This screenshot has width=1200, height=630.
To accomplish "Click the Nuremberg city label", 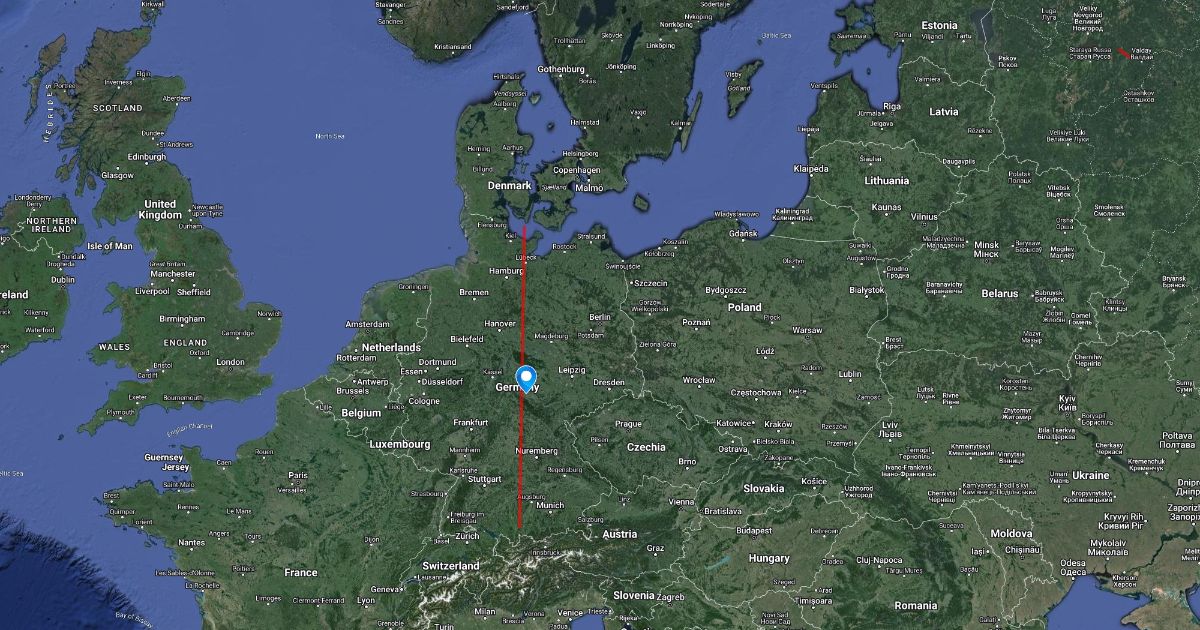I will [536, 451].
